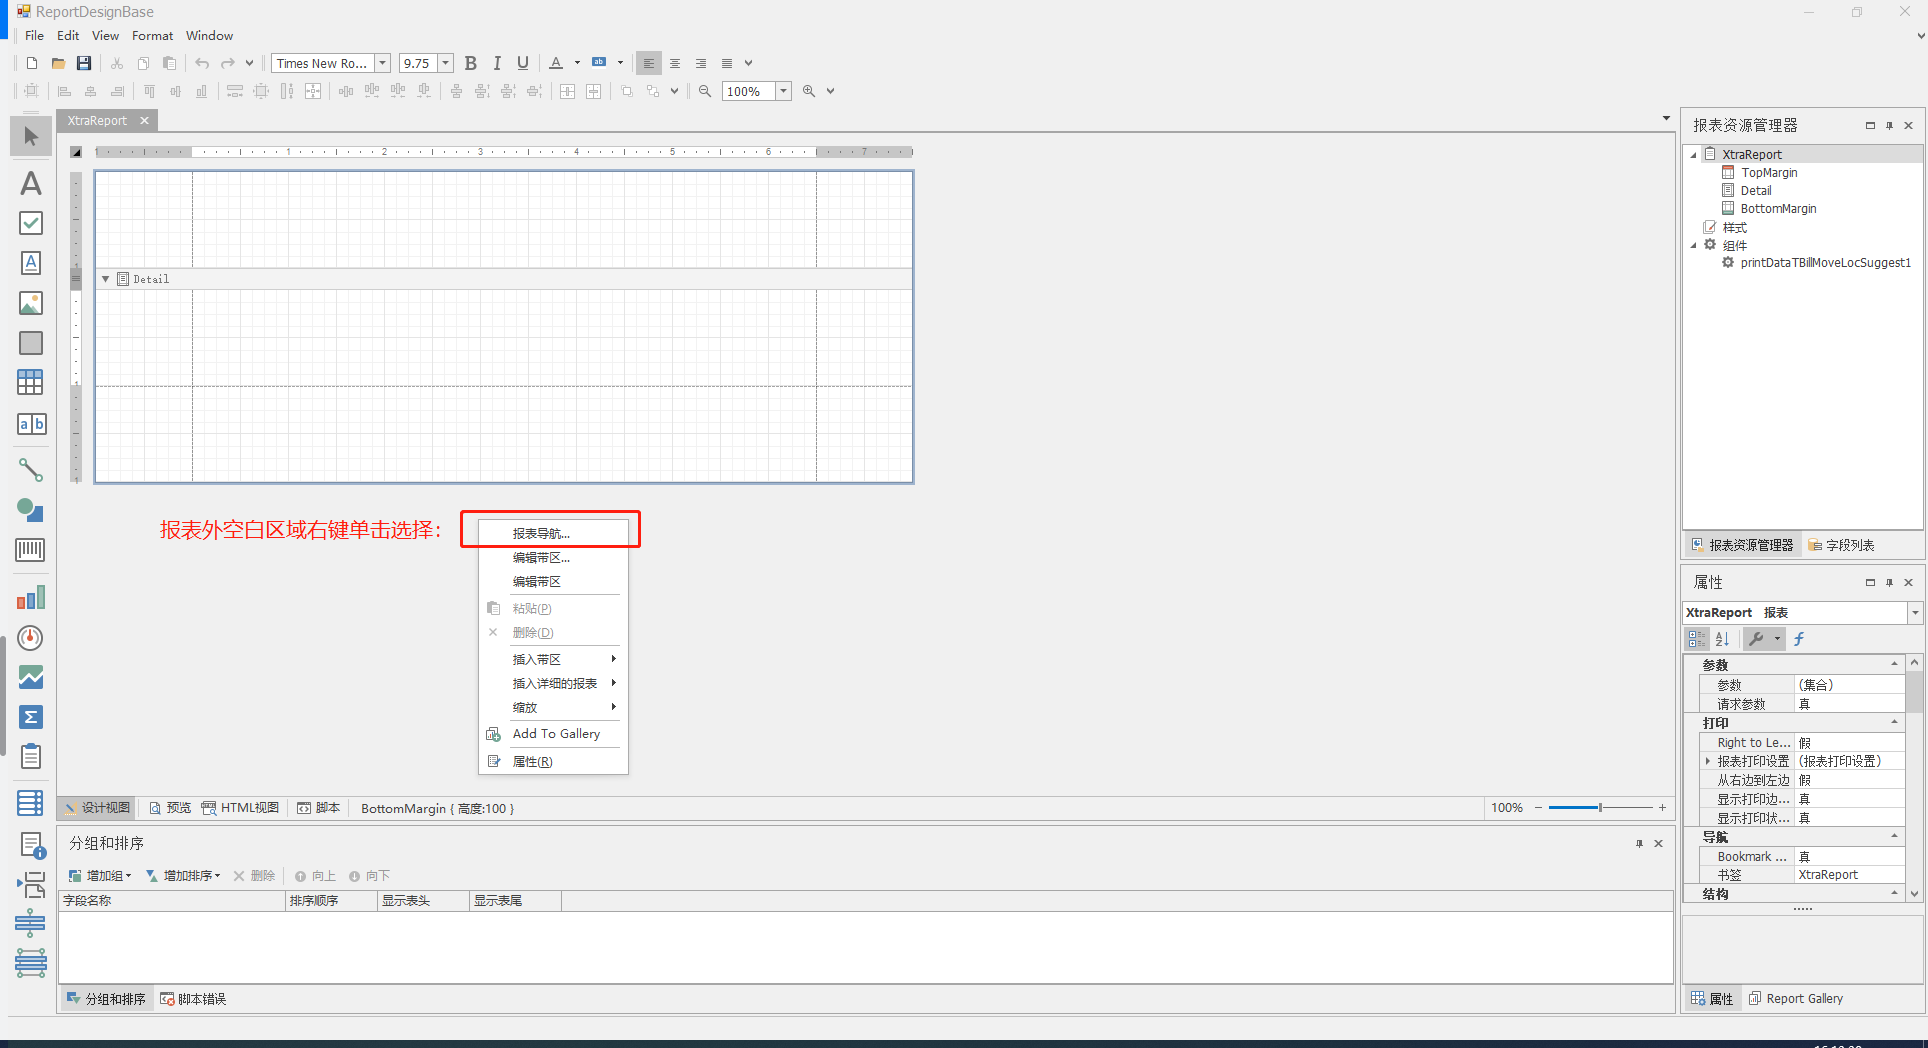
Task: Open the 100% zoom dropdown
Action: coord(783,91)
